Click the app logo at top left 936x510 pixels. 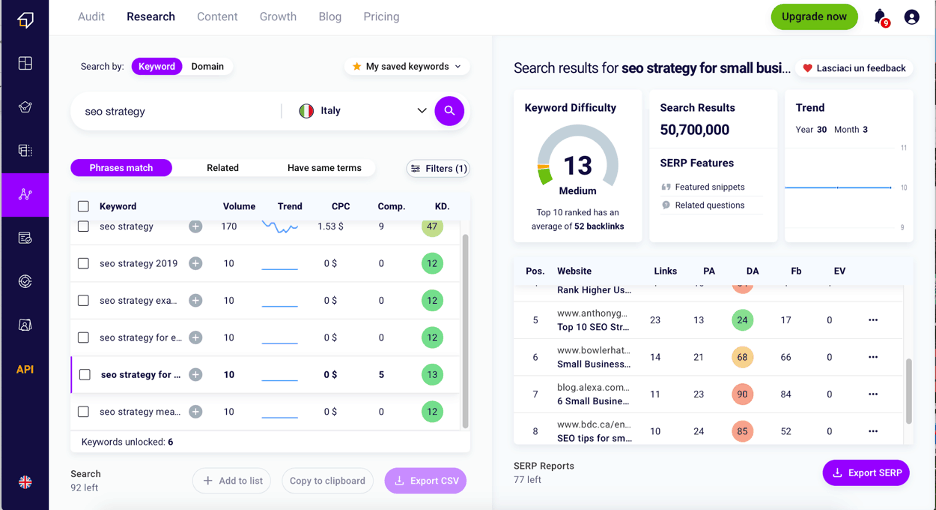pos(25,19)
